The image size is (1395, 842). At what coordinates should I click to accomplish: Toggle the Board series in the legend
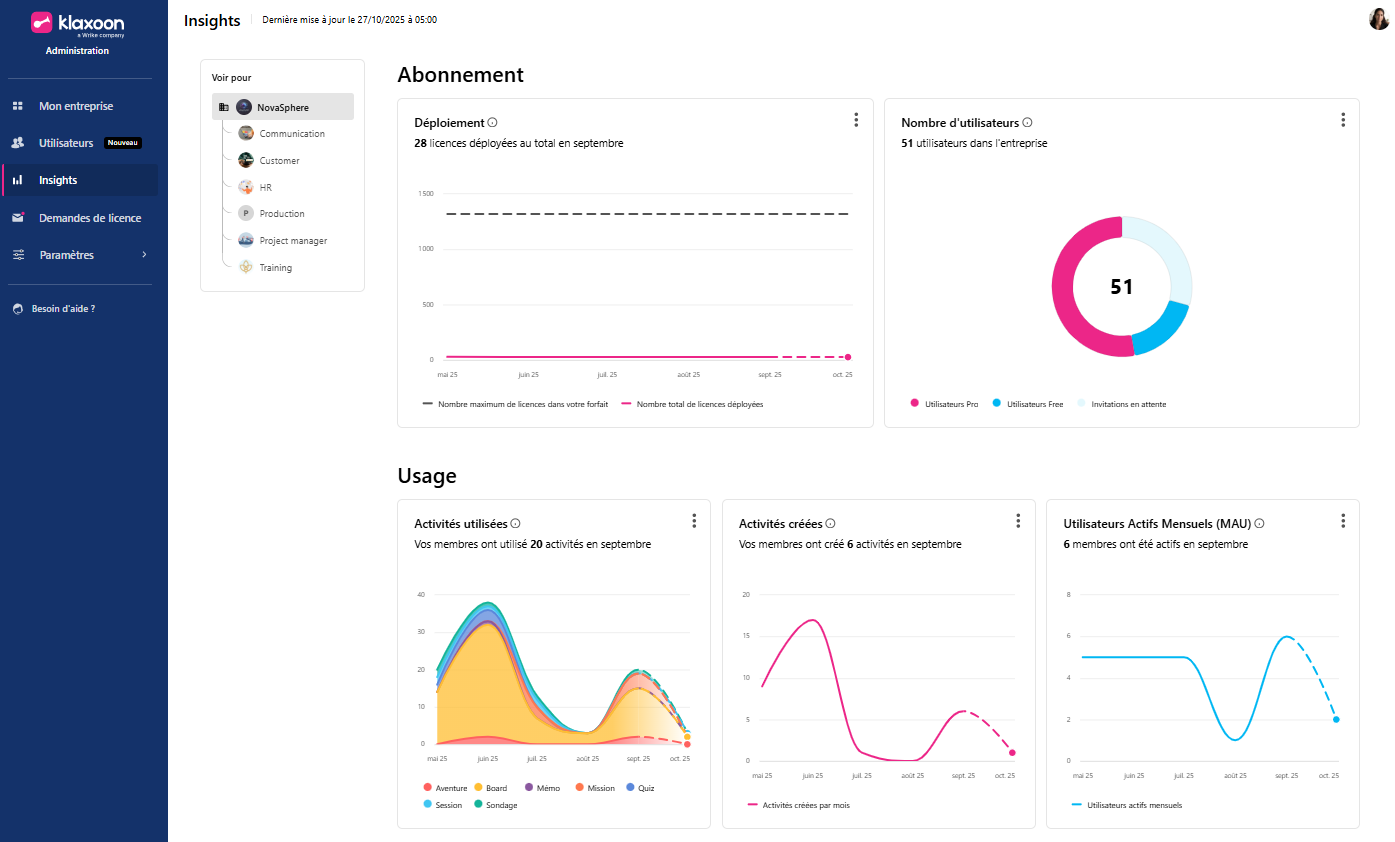(490, 788)
